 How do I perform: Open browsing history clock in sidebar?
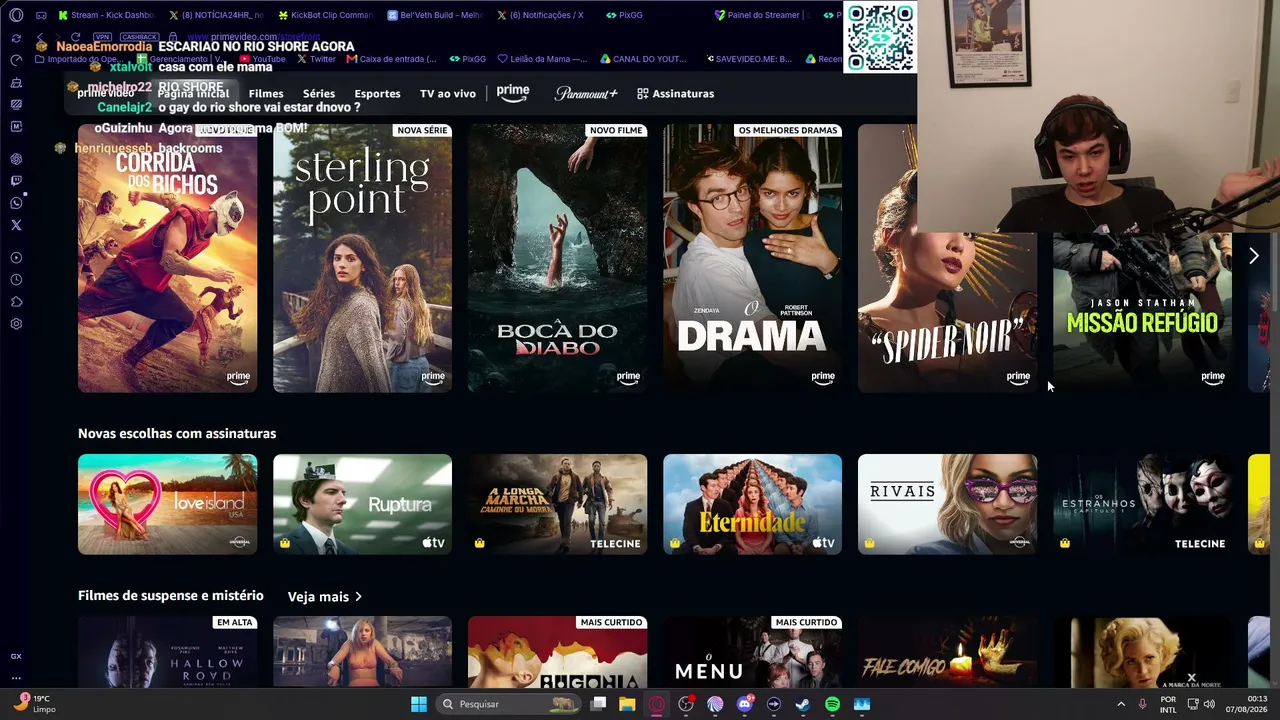(x=16, y=280)
